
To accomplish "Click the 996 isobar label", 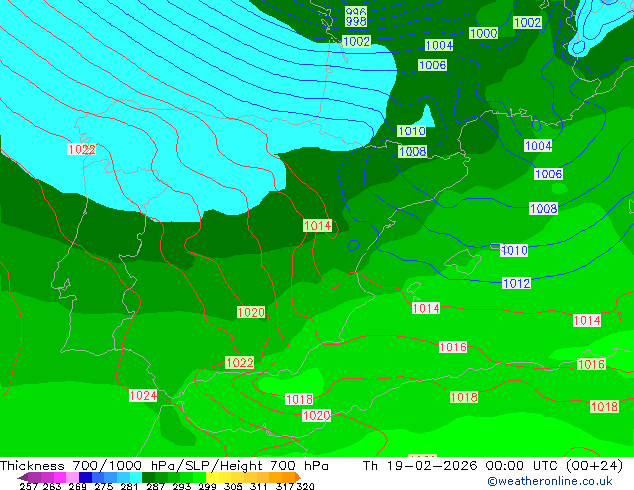I will tap(356, 11).
